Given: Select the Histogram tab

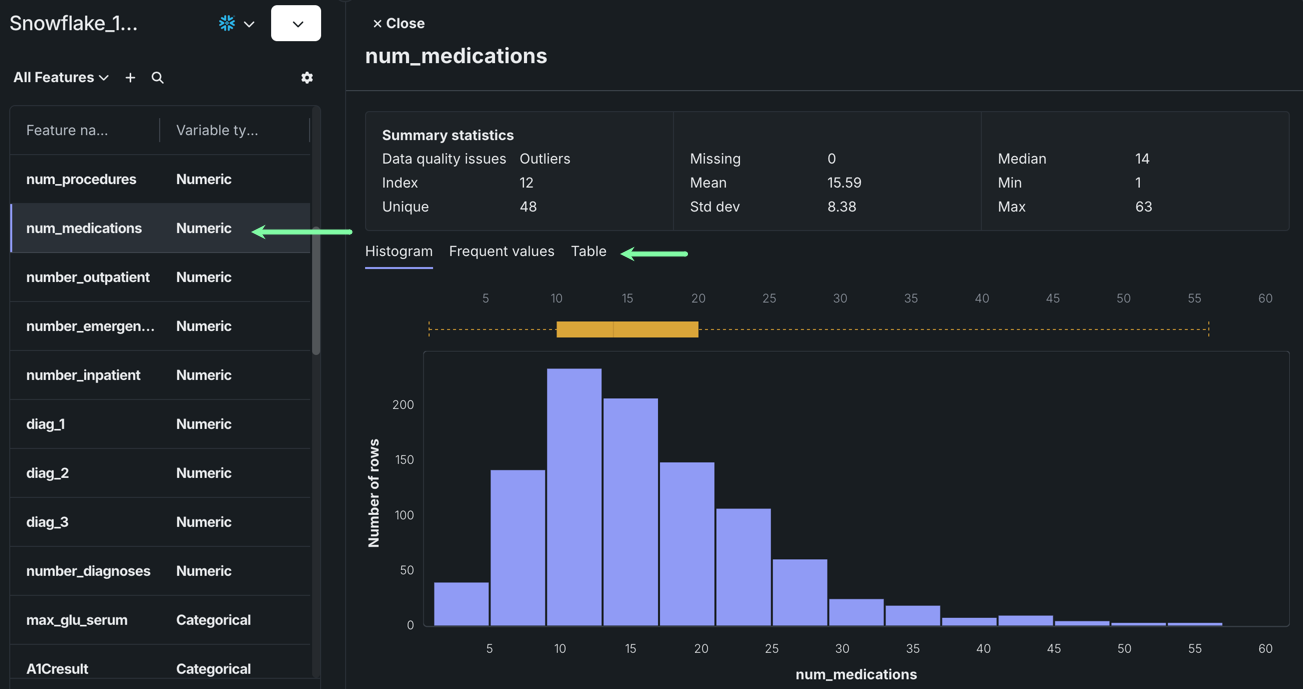Looking at the screenshot, I should click(x=398, y=252).
